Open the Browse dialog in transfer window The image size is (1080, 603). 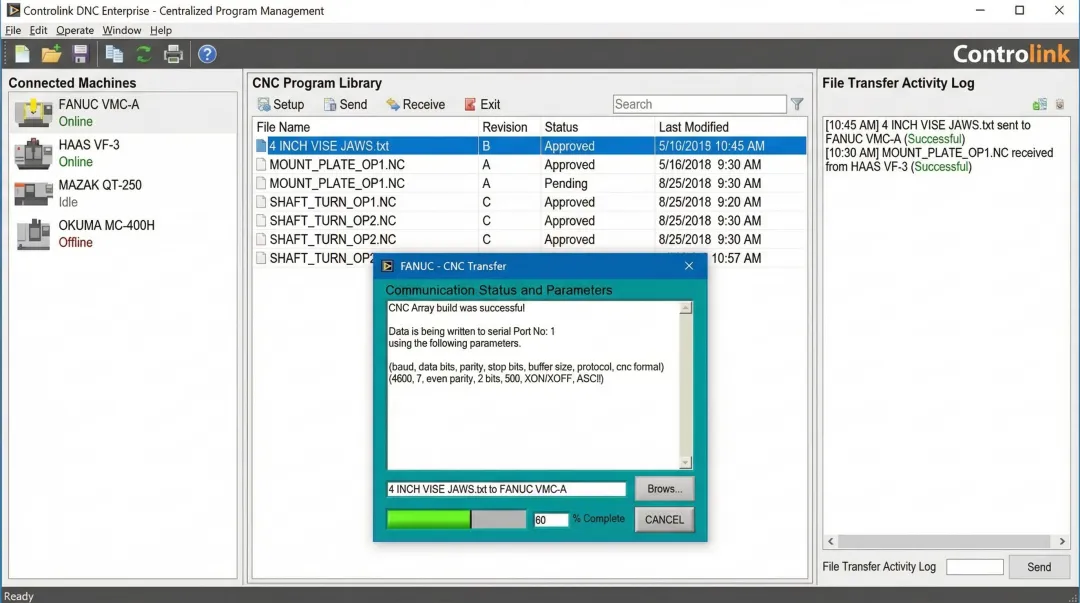pos(664,488)
